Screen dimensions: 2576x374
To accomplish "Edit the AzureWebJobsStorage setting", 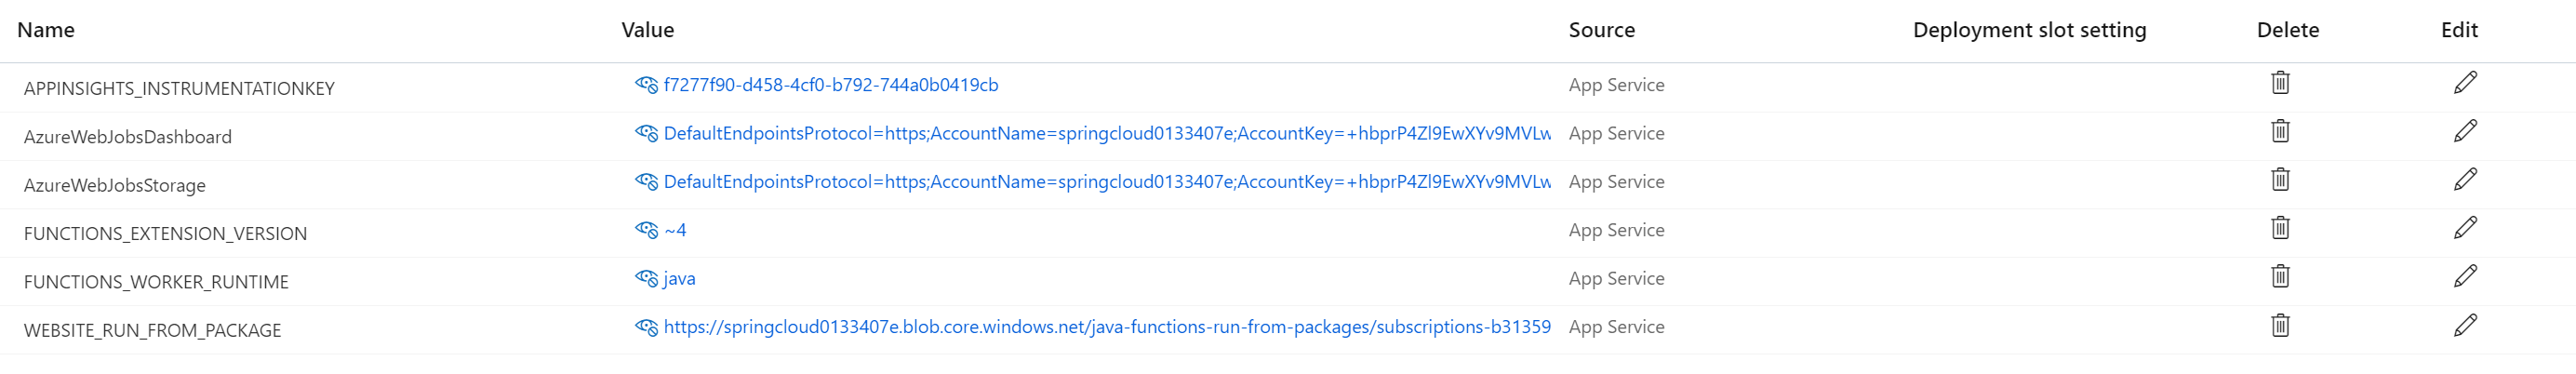I will [x=2465, y=180].
